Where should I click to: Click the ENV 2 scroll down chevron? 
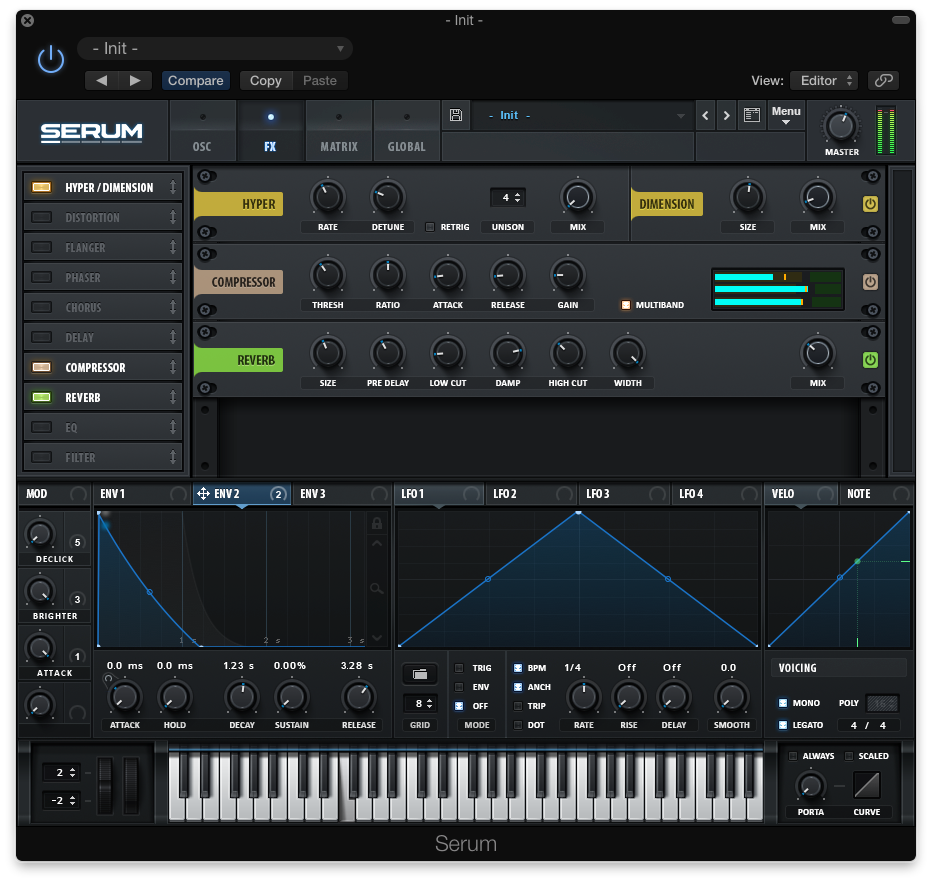point(377,638)
